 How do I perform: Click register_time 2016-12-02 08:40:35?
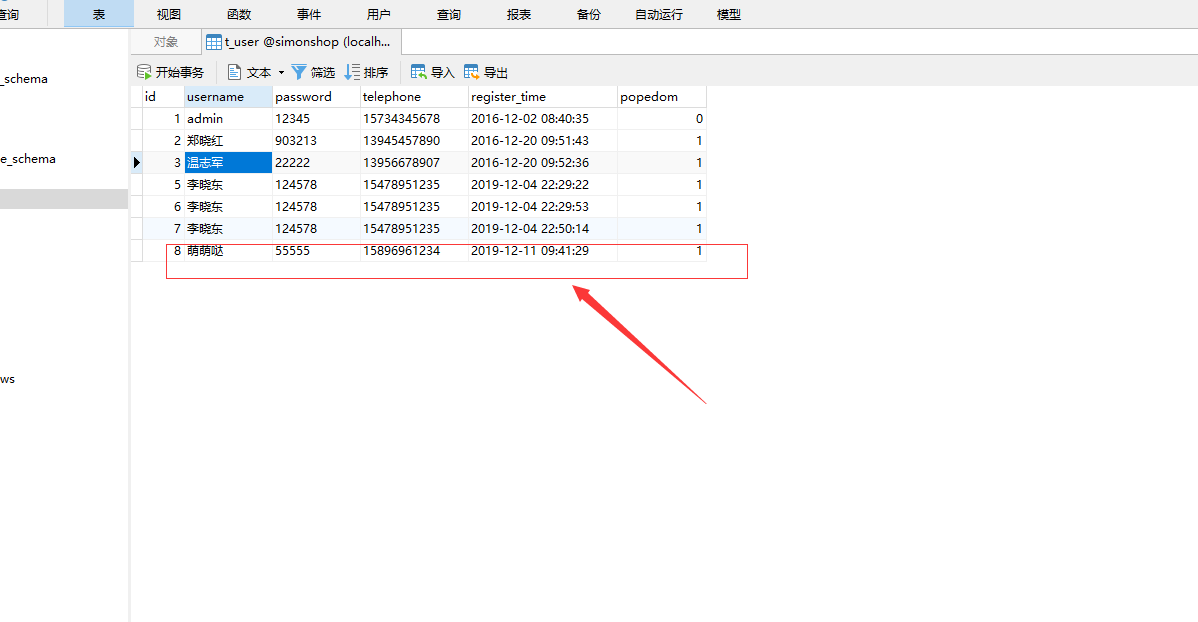point(542,118)
